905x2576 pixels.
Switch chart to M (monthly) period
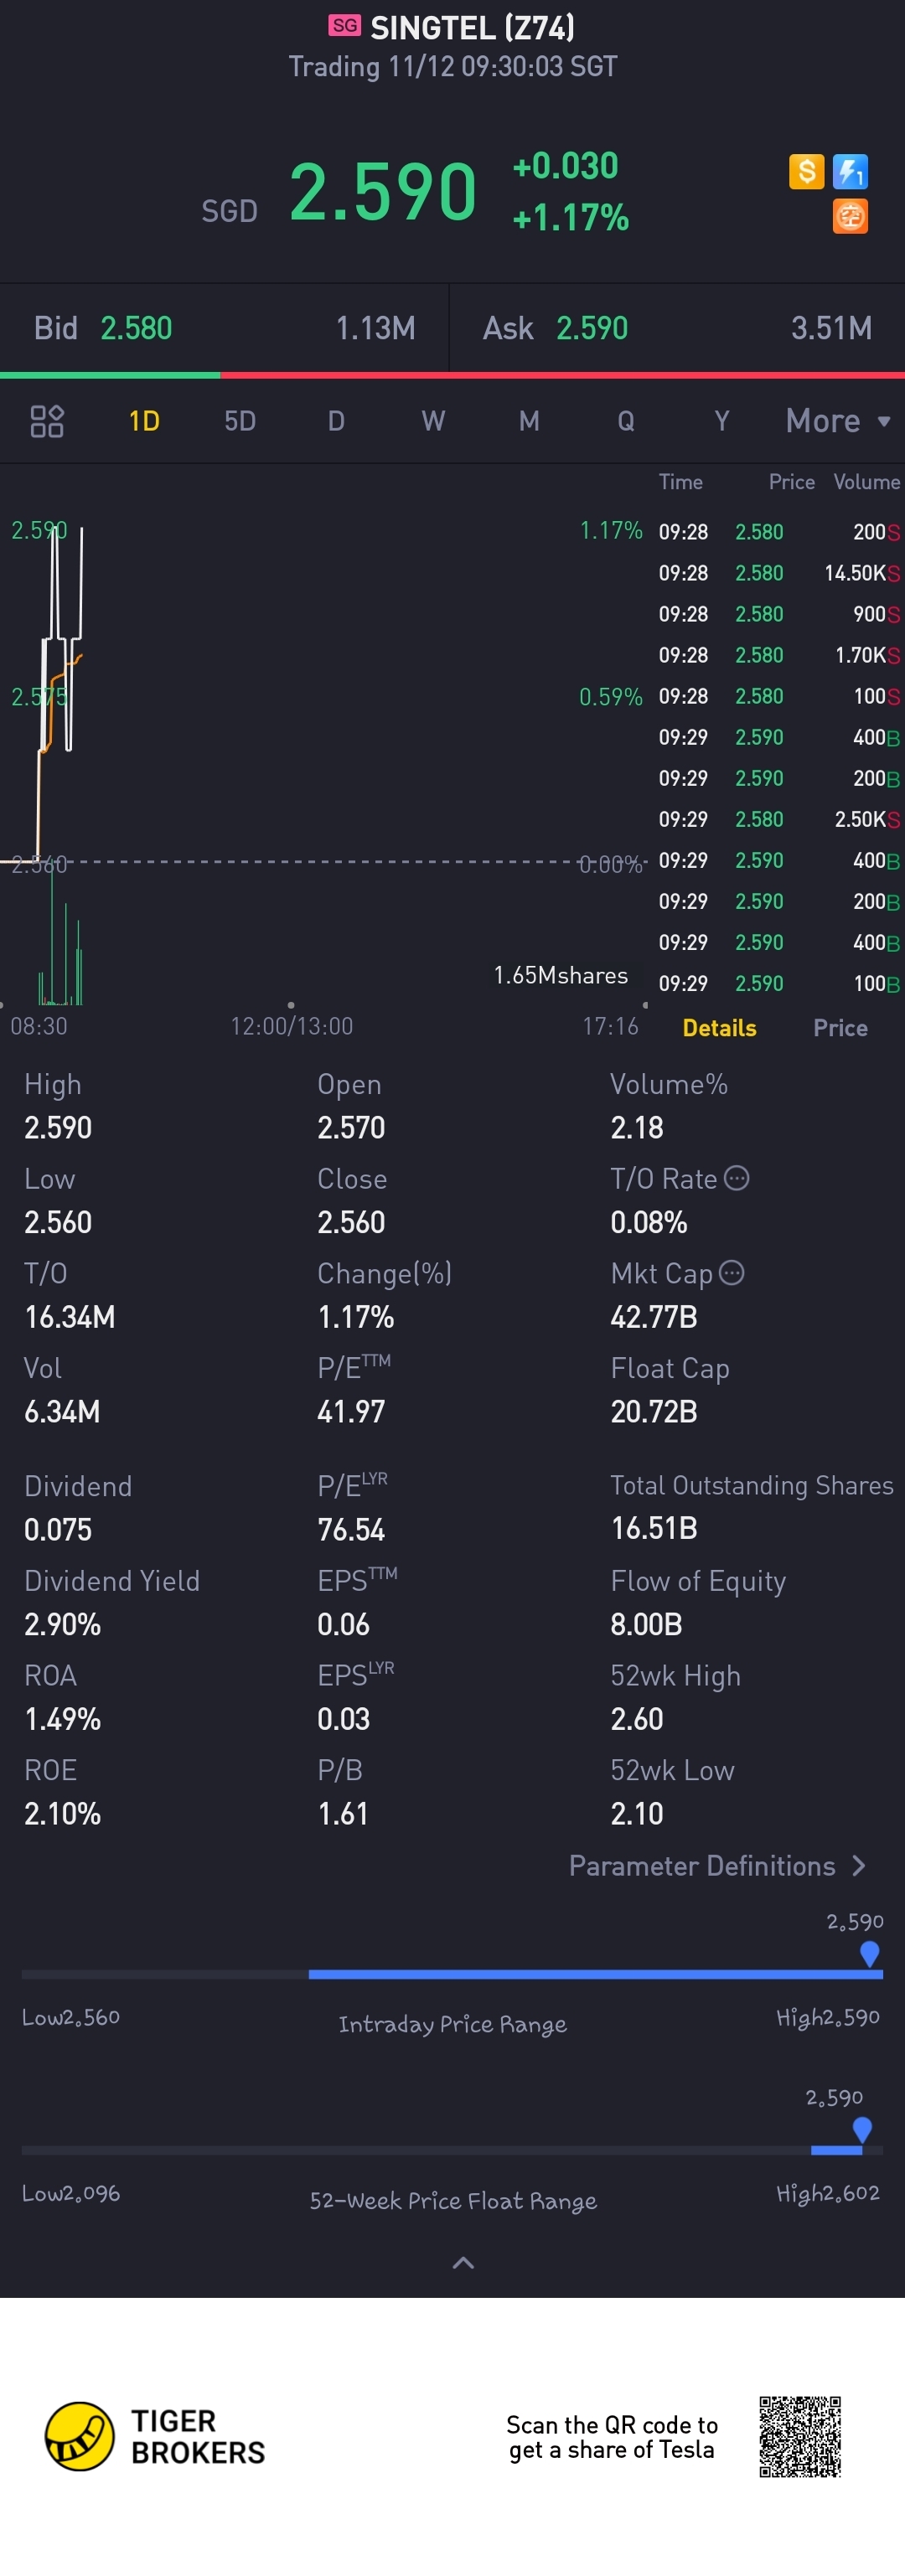(x=529, y=421)
